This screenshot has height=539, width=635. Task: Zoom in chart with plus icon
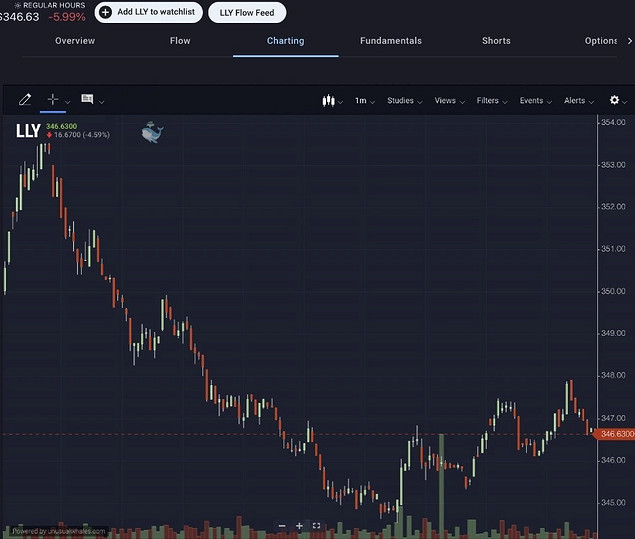tap(299, 525)
